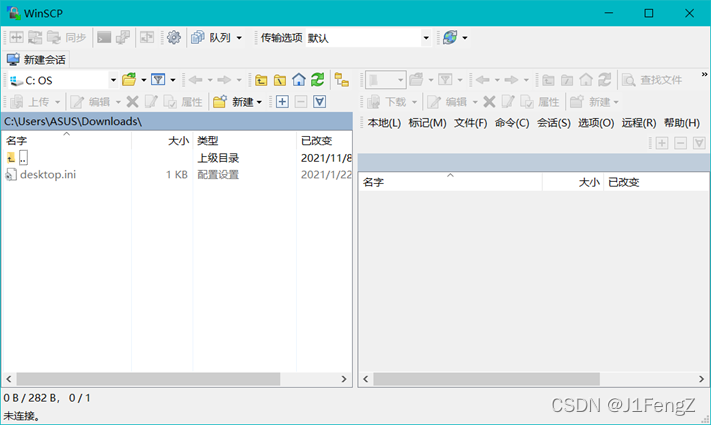Click the local Delete X icon
Viewport: 711px width, 425px height.
132,102
